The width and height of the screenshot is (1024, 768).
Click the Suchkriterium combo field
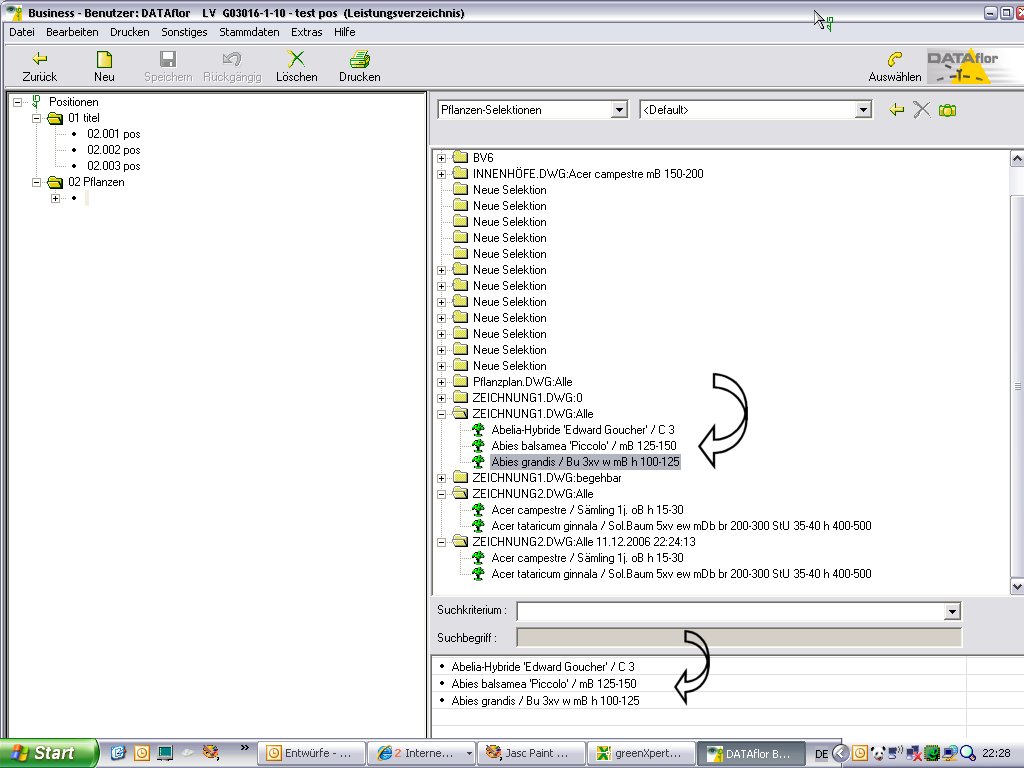pyautogui.click(x=739, y=611)
